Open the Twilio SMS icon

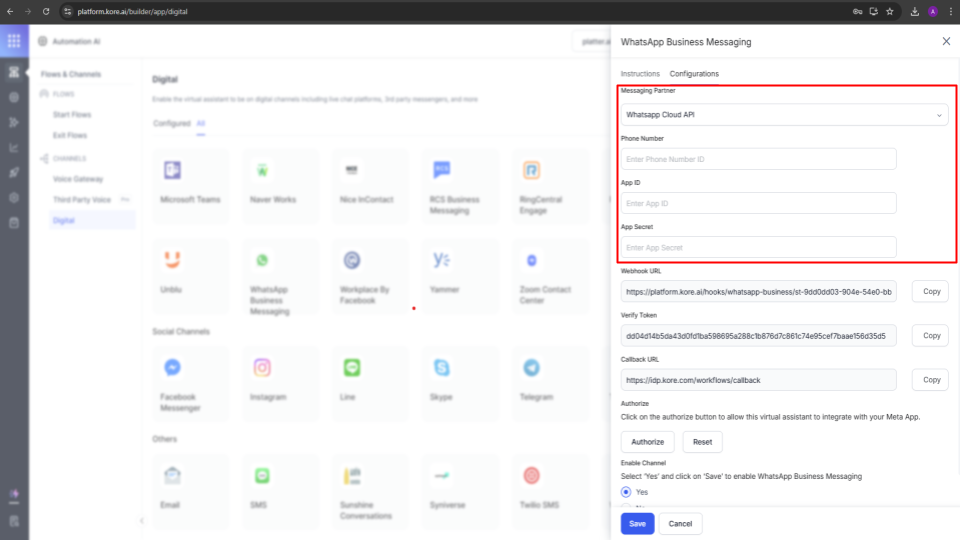[531, 476]
